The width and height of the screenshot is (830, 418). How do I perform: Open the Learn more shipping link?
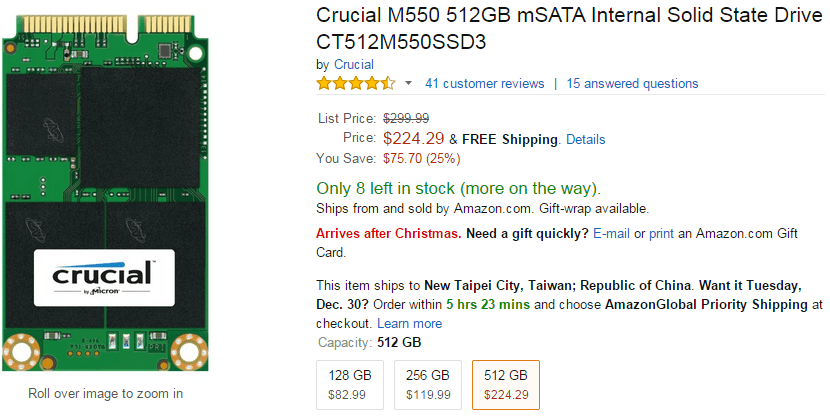tap(409, 324)
